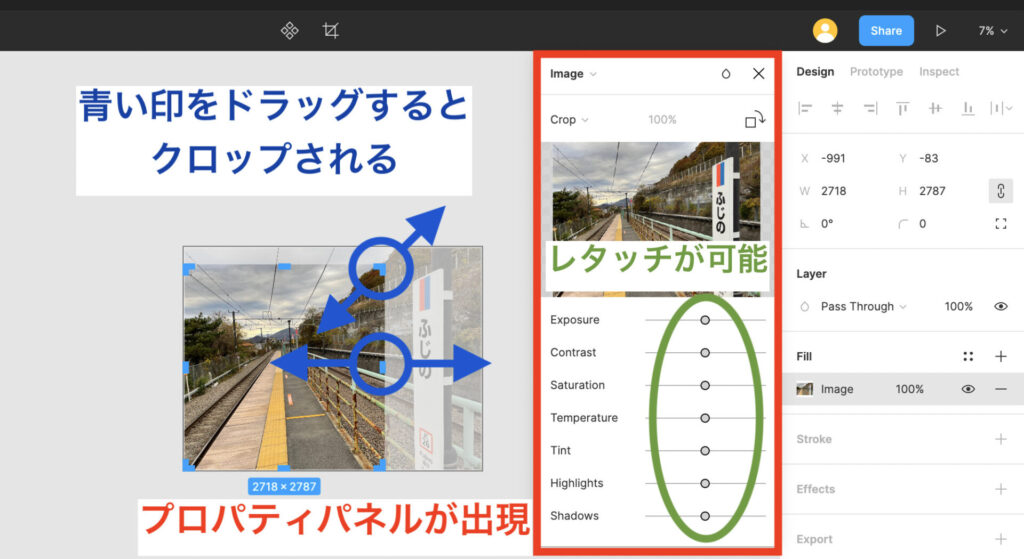
Task: Click the height field 2787
Action: (932, 191)
